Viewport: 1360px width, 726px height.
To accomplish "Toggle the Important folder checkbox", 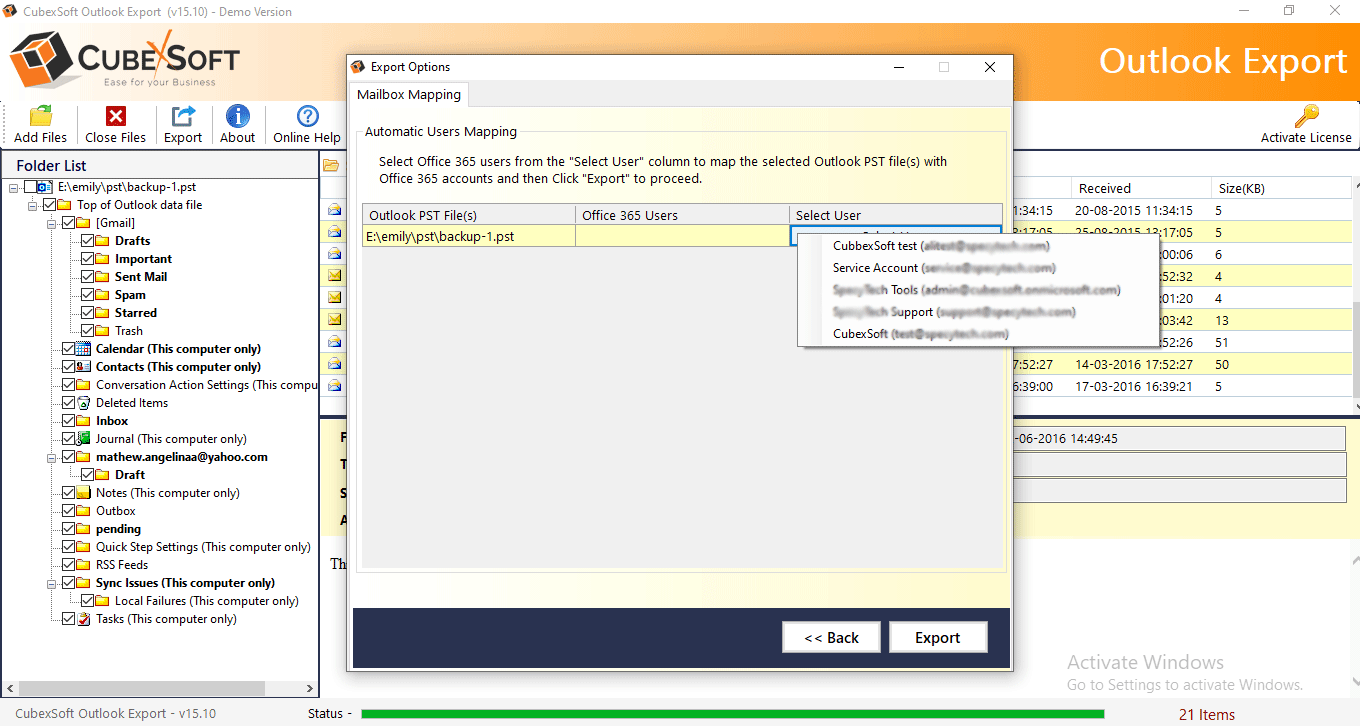I will tap(87, 259).
